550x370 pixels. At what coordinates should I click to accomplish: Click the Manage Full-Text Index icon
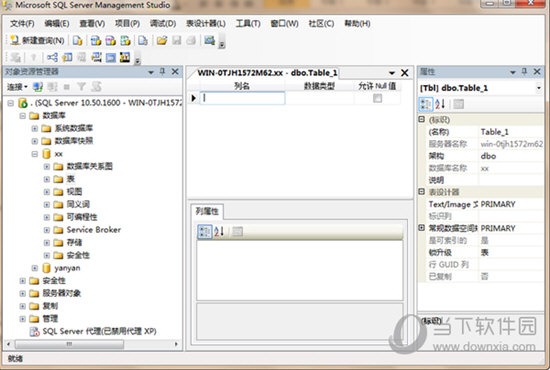[x=81, y=57]
